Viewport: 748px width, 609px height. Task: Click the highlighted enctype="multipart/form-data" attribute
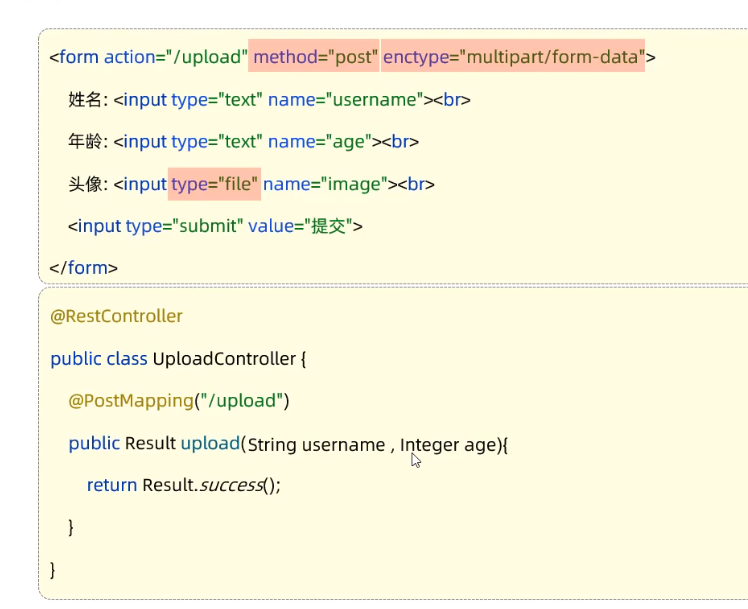(x=513, y=57)
